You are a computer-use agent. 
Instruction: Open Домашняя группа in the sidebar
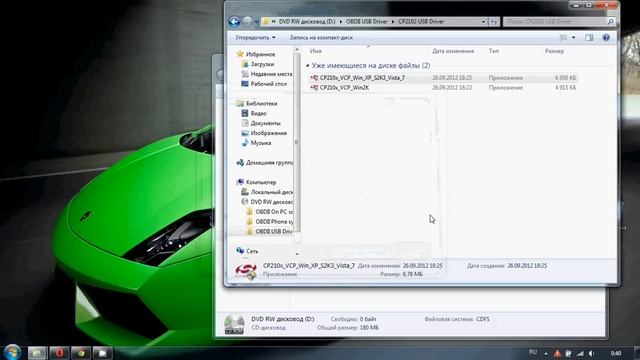(269, 162)
